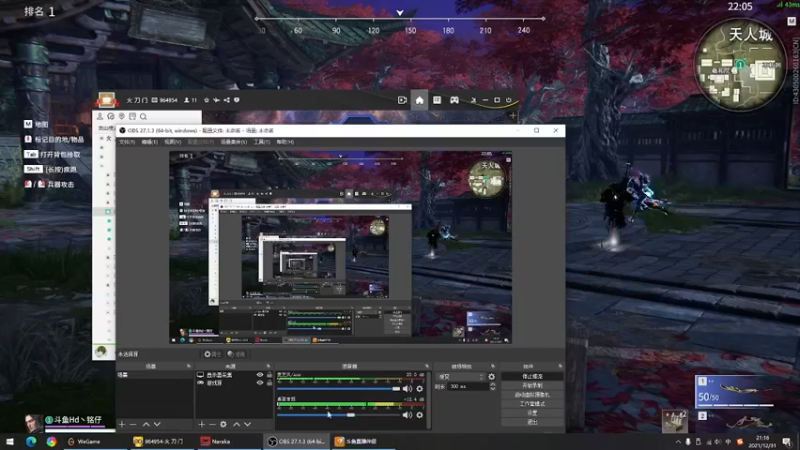
Task: Open the 场景集合(S) menu in OBS
Action: pyautogui.click(x=234, y=142)
